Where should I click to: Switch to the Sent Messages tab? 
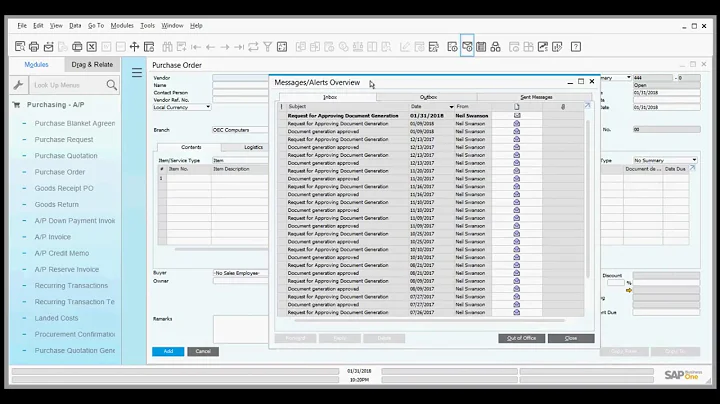(x=536, y=97)
